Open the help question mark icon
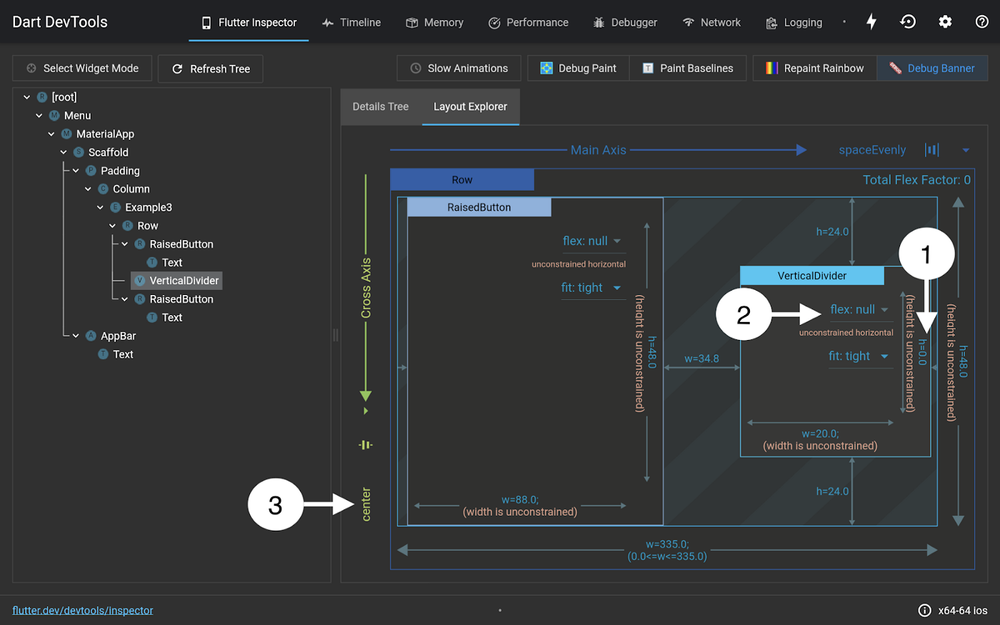1000x625 pixels. [x=982, y=22]
